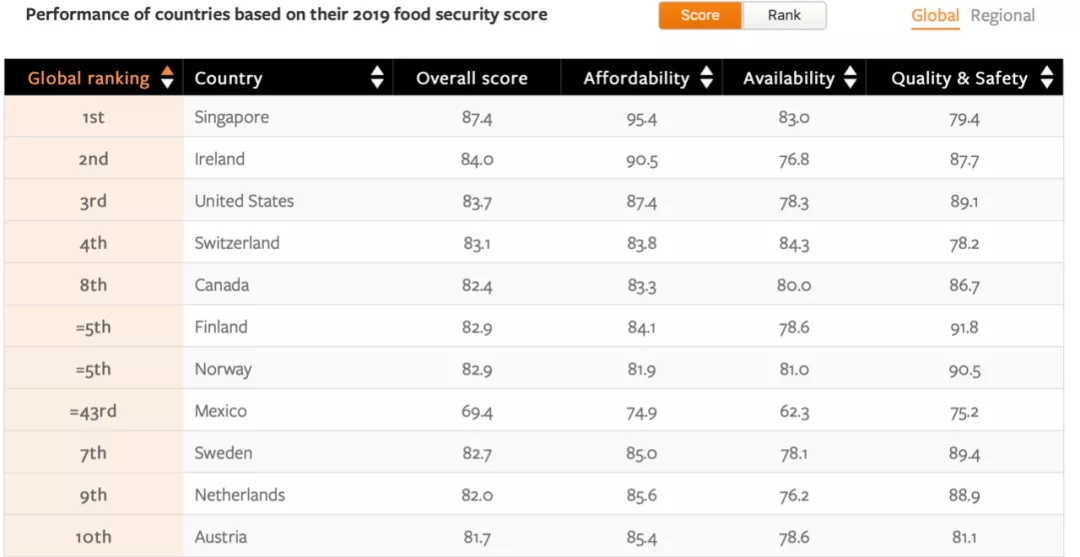Select the Global tab
Viewport: 1080px width, 557px height.
pyautogui.click(x=934, y=16)
